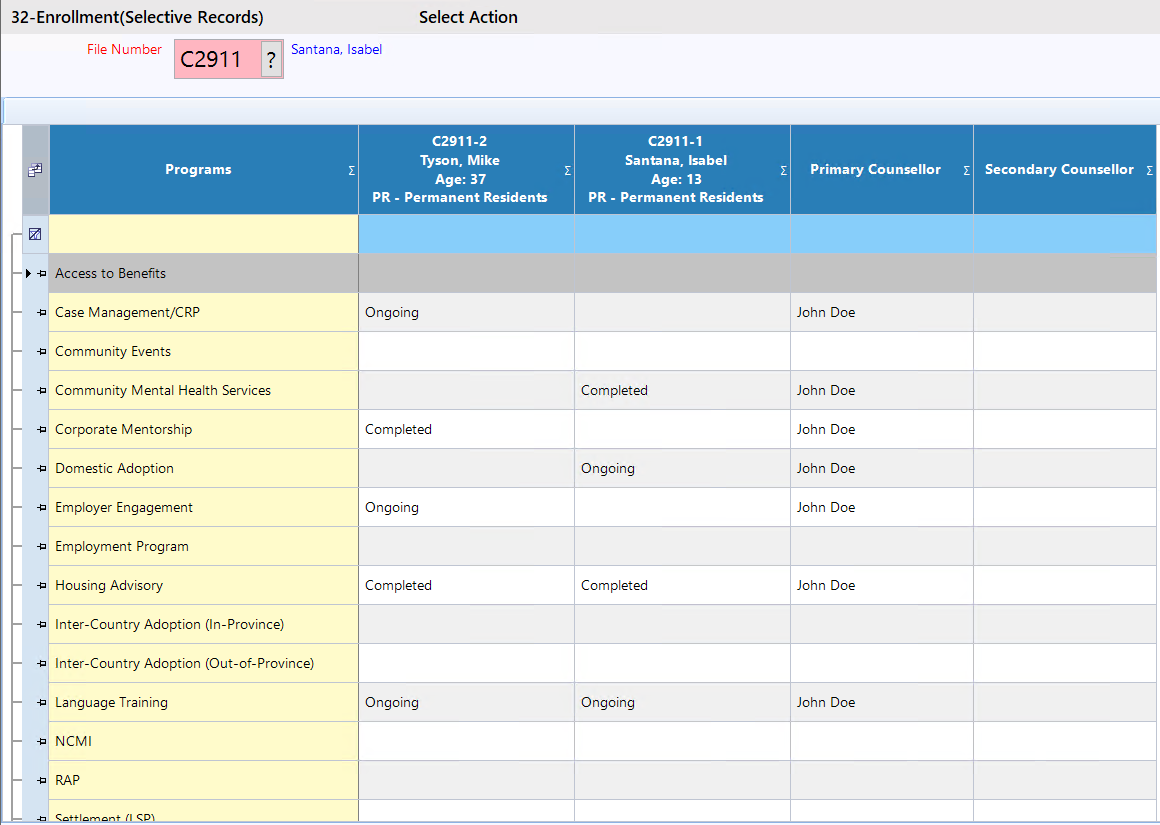Click the Secondary Counsellor filter cell

click(x=1065, y=235)
